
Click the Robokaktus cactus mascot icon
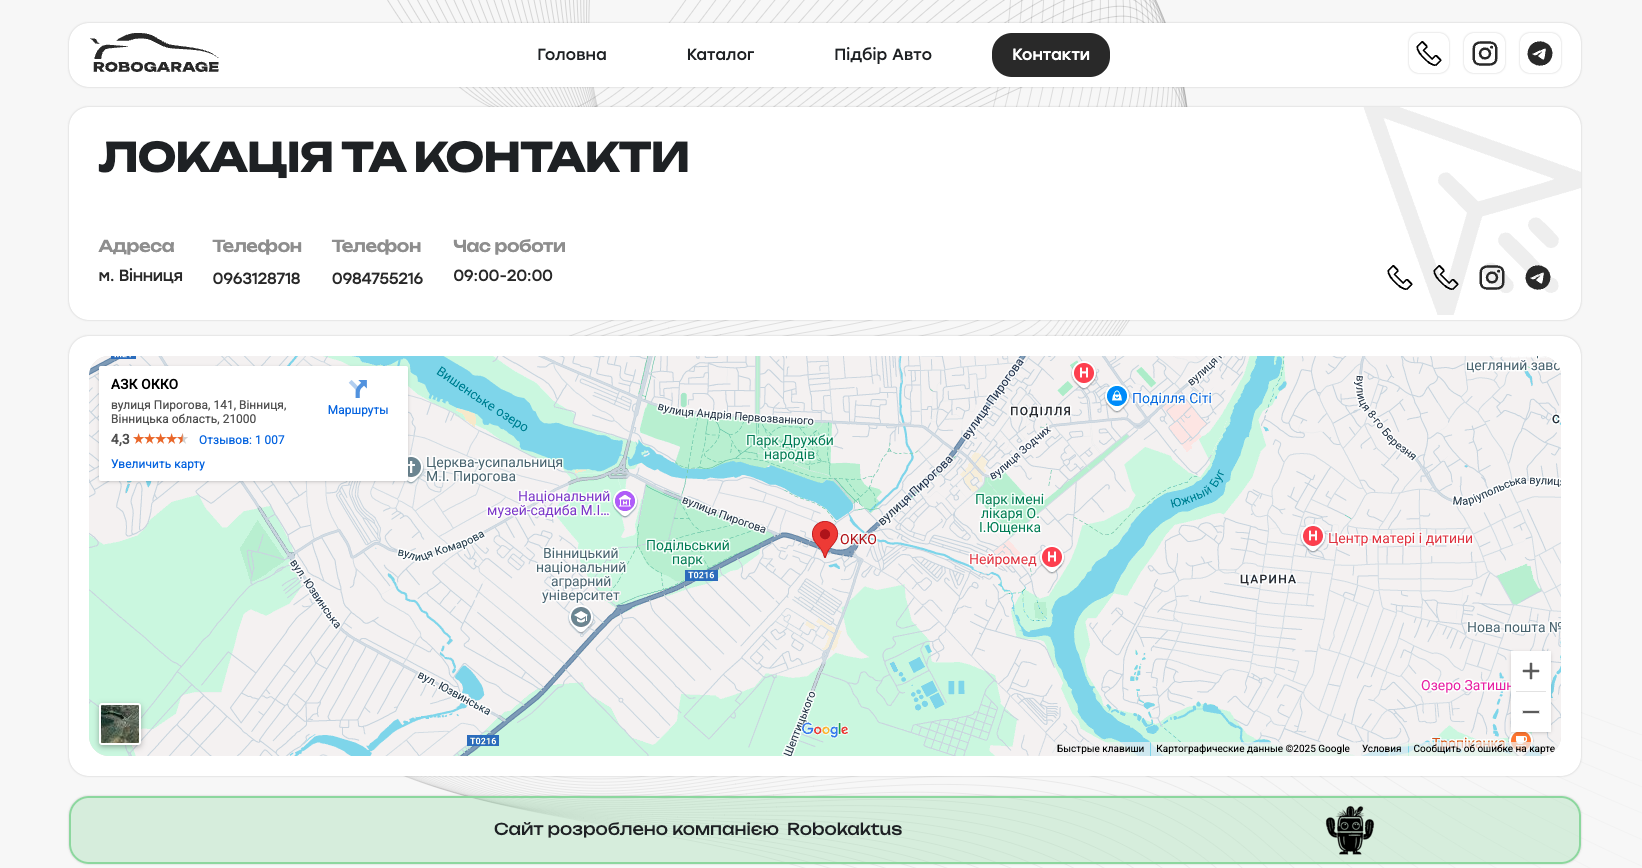pyautogui.click(x=1350, y=829)
